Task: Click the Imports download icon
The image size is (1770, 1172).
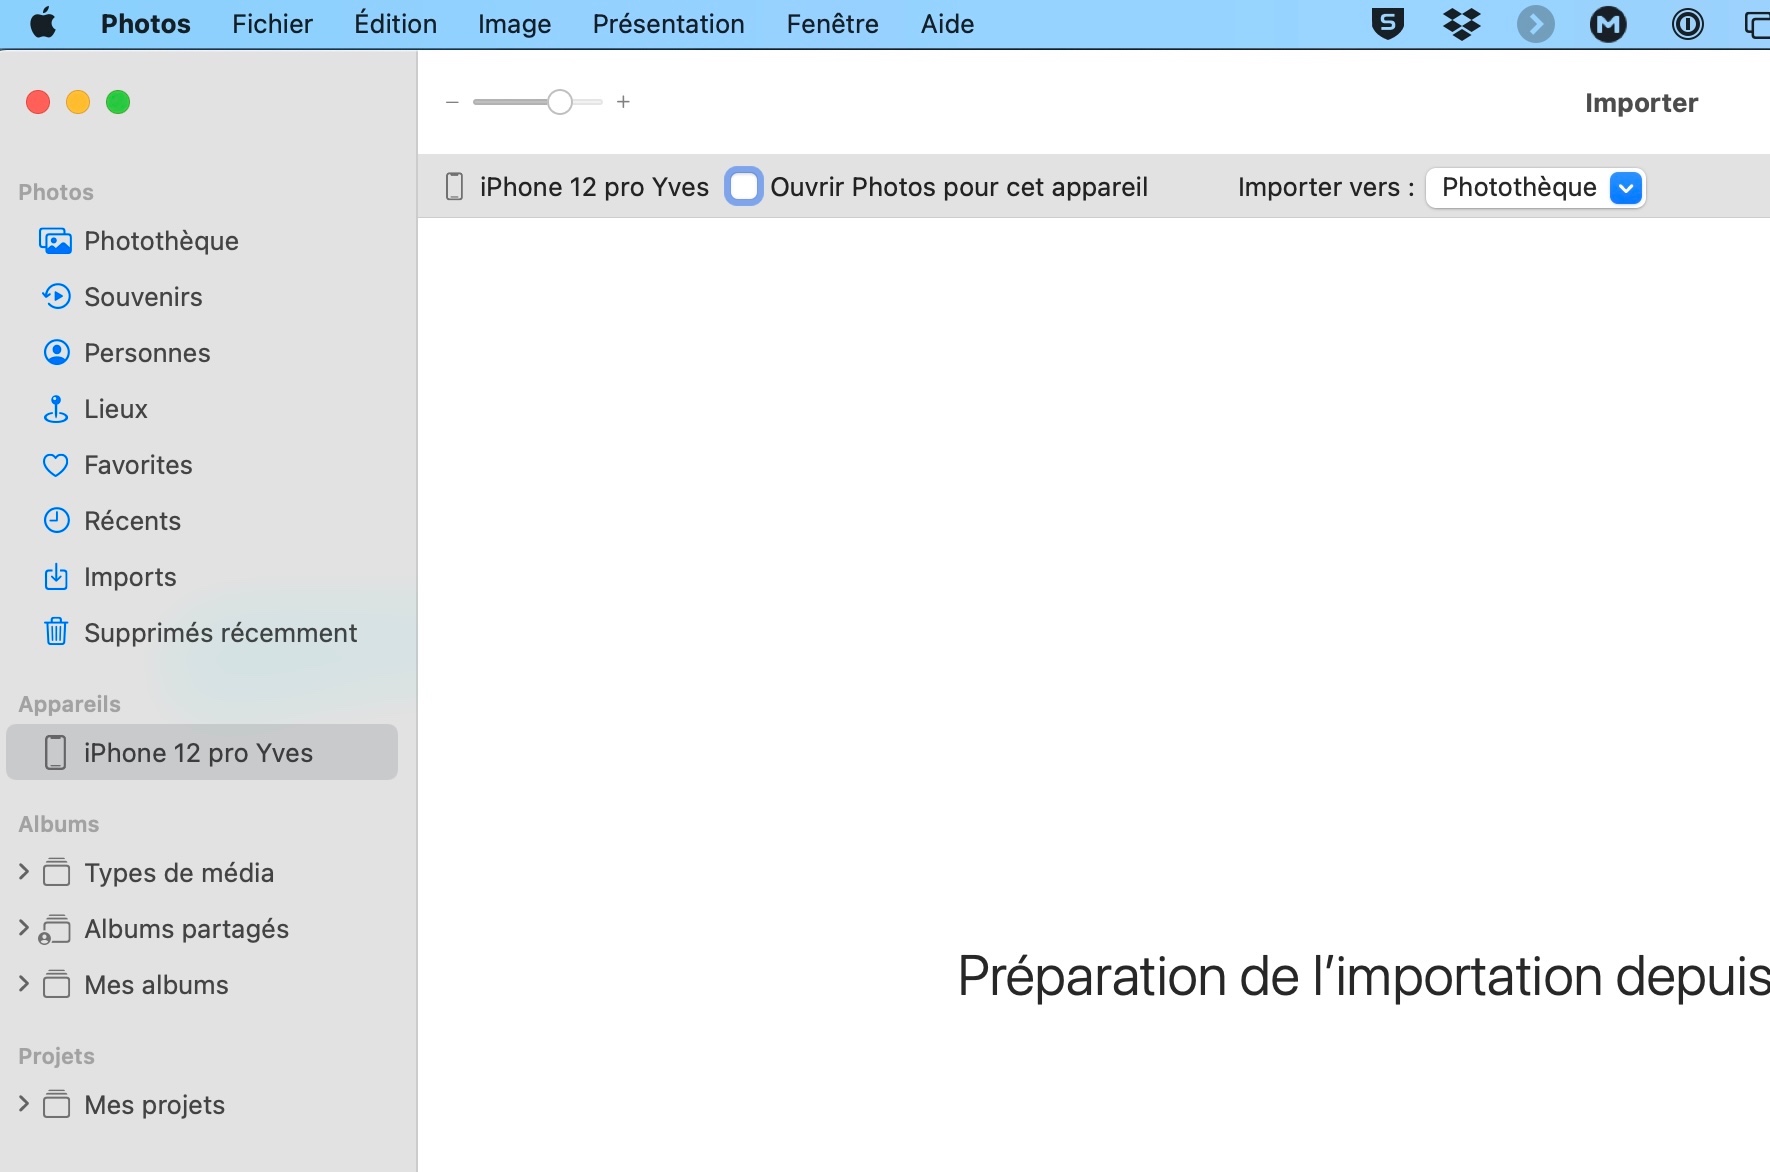Action: [x=56, y=577]
